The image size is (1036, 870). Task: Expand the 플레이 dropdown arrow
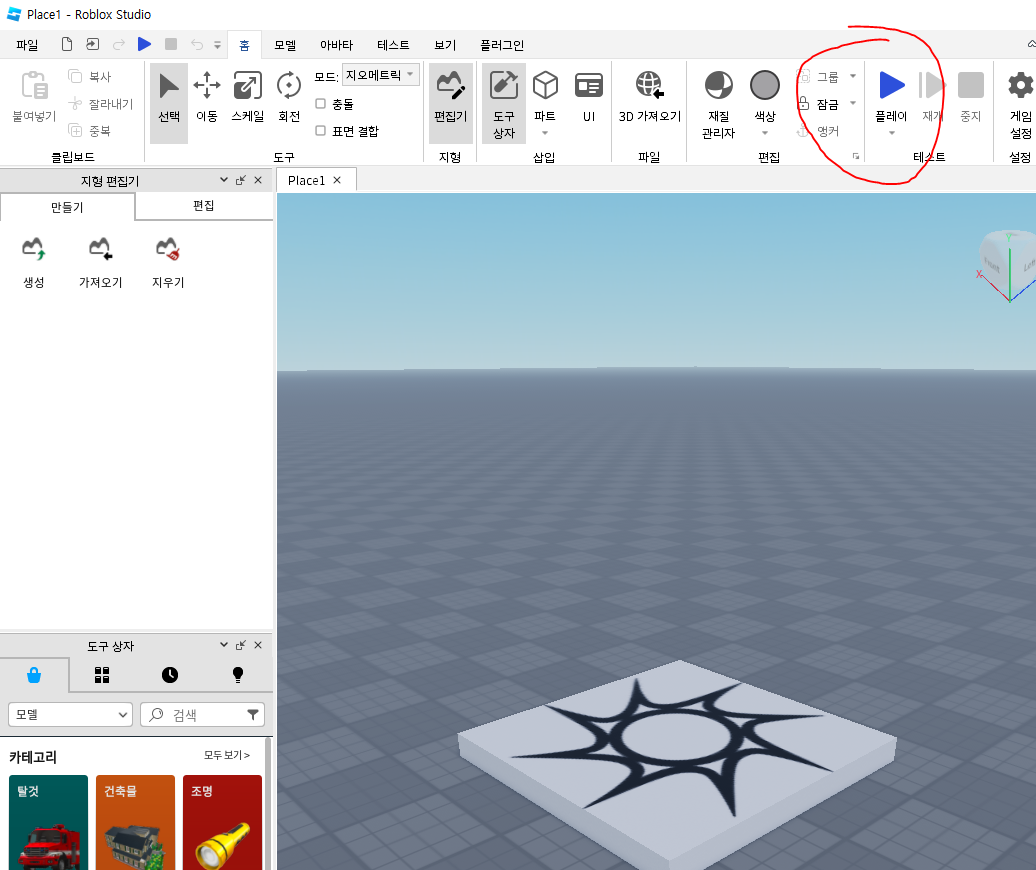pyautogui.click(x=891, y=133)
